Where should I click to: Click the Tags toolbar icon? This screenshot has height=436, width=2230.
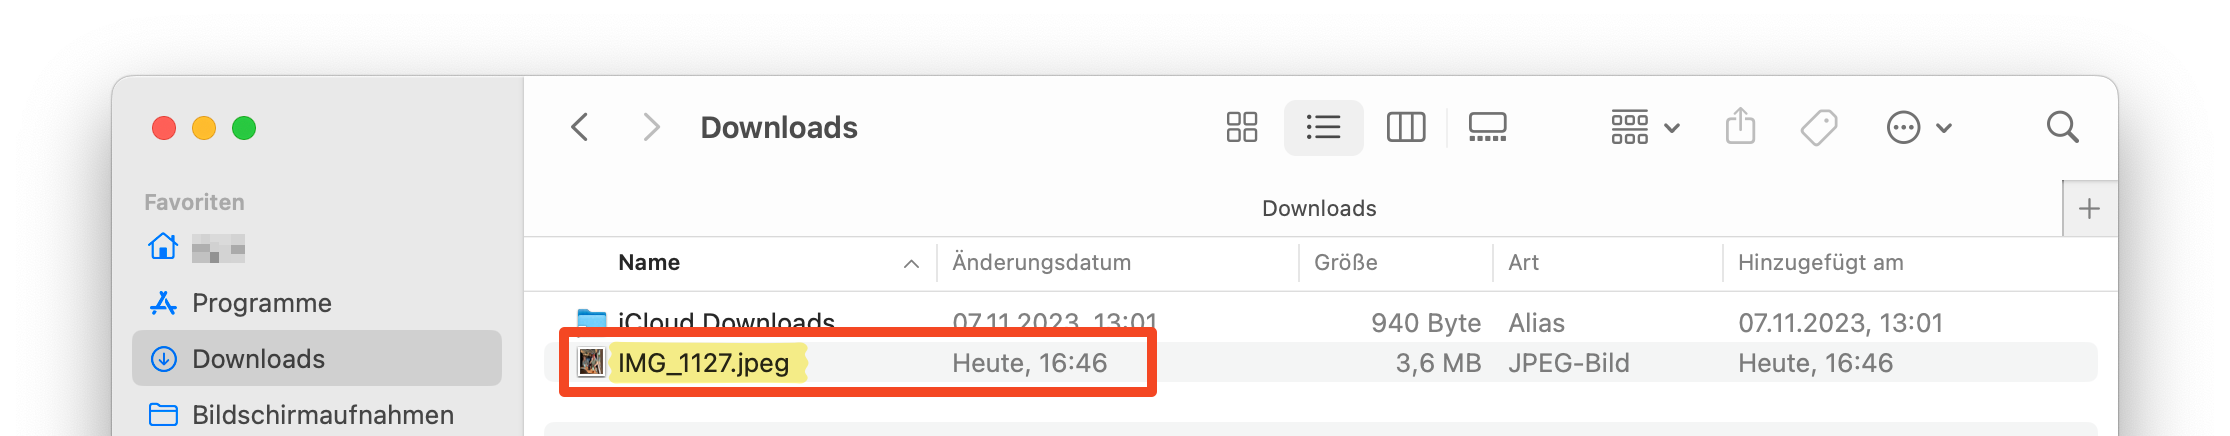tap(1819, 127)
